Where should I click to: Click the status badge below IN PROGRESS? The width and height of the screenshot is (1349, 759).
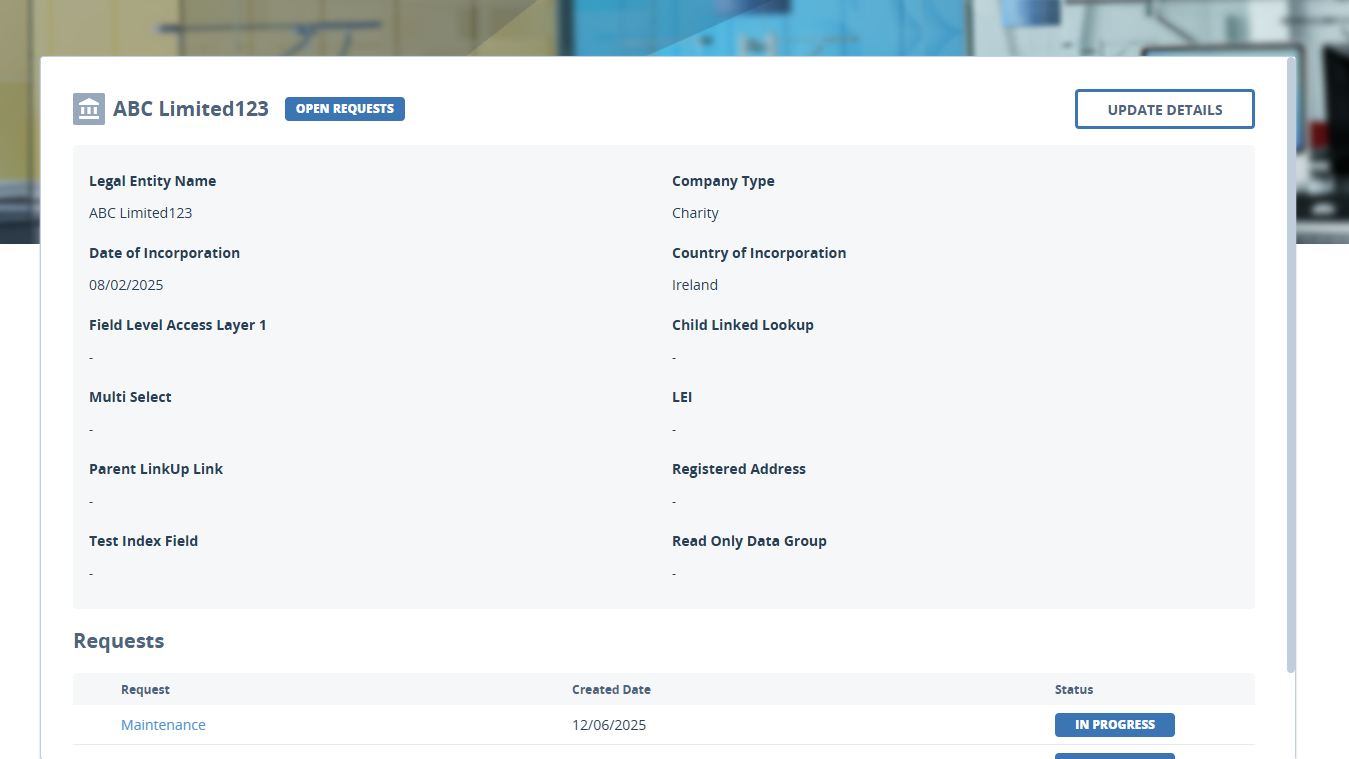1114,757
